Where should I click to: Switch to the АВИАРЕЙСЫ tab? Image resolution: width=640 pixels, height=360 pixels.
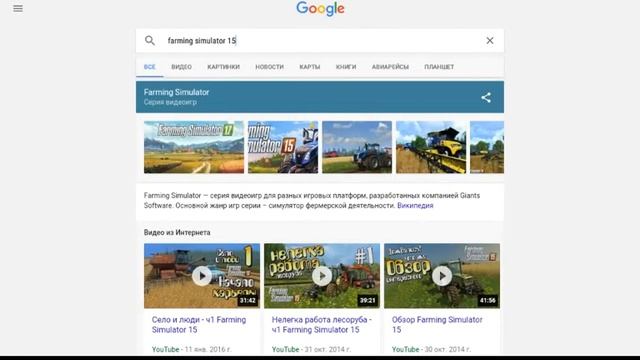(390, 67)
